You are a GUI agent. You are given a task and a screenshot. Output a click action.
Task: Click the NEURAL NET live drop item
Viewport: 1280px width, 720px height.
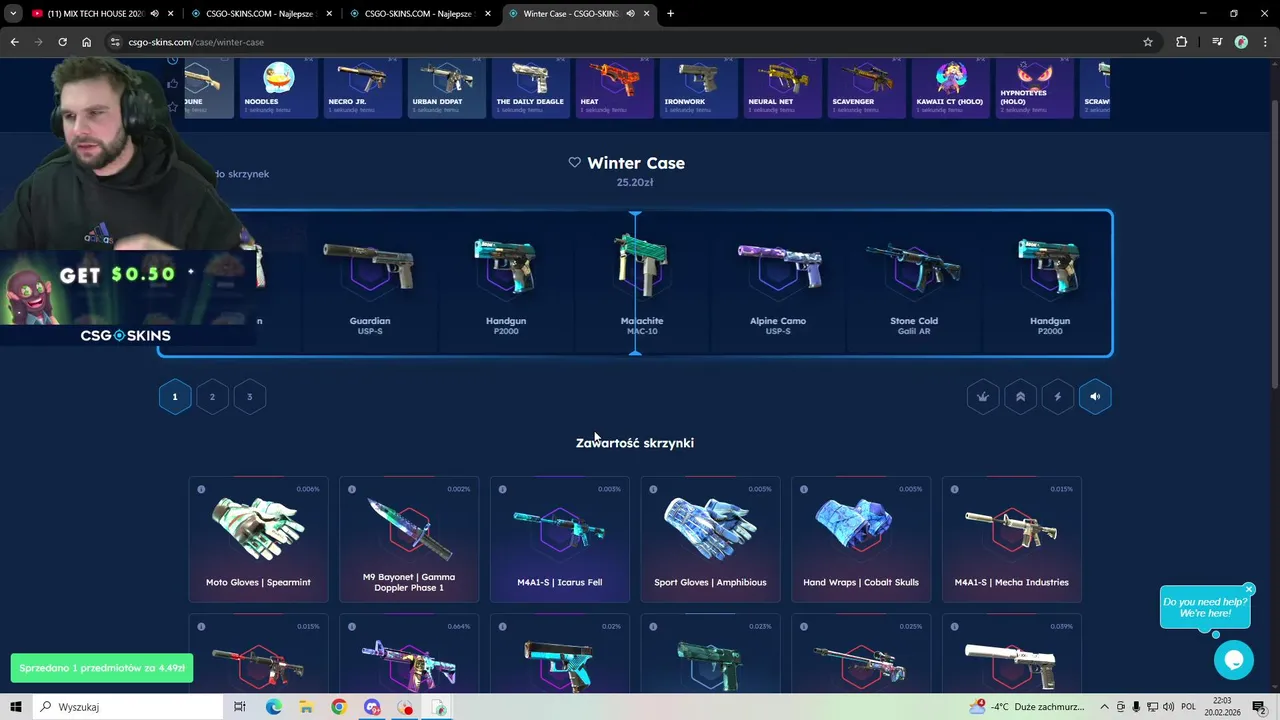[x=782, y=88]
